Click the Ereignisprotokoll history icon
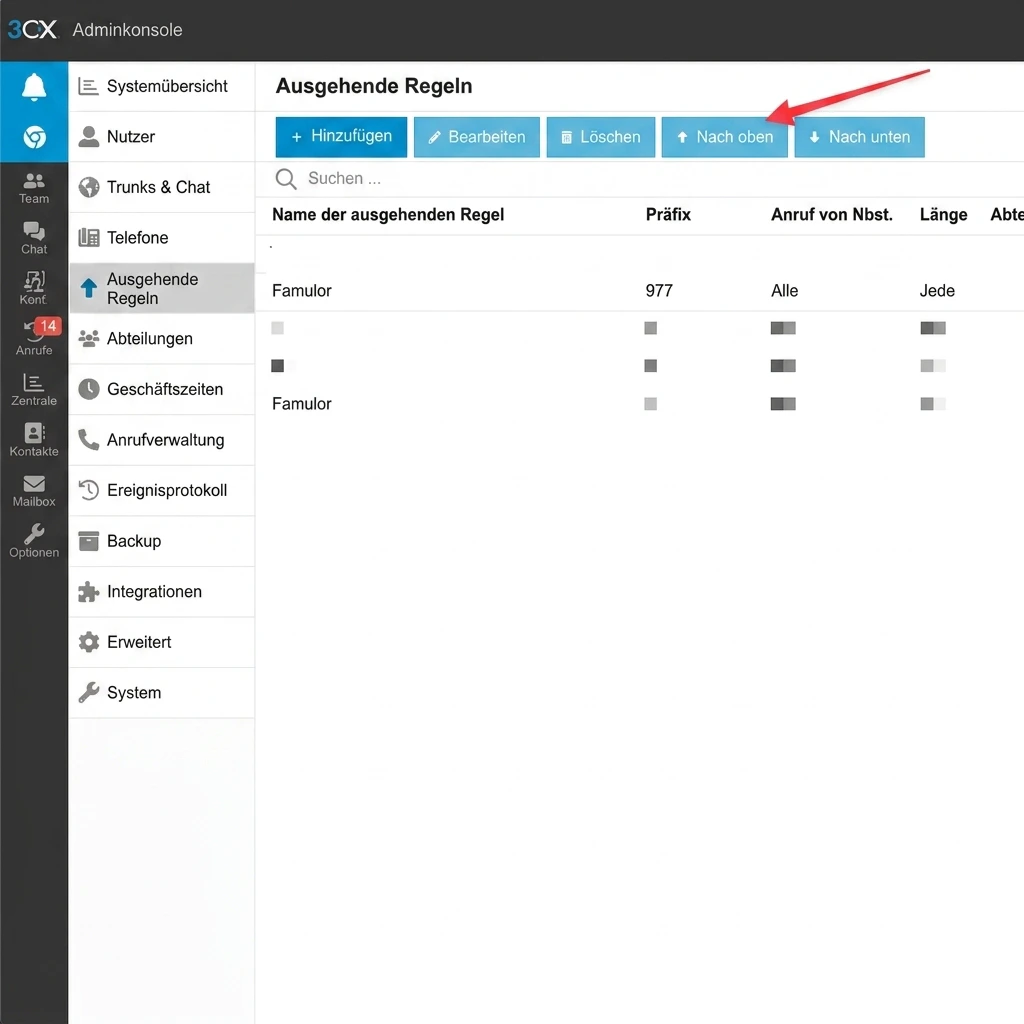Image resolution: width=1024 pixels, height=1024 pixels. pos(88,490)
